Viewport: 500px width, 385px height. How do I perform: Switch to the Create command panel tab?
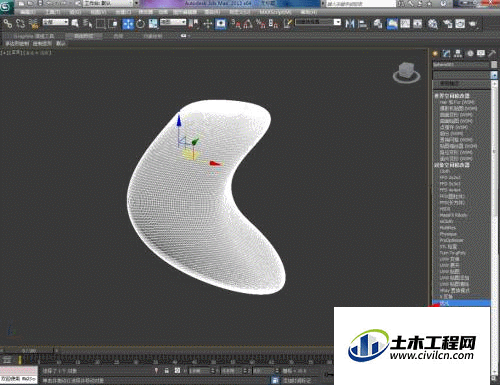[435, 54]
